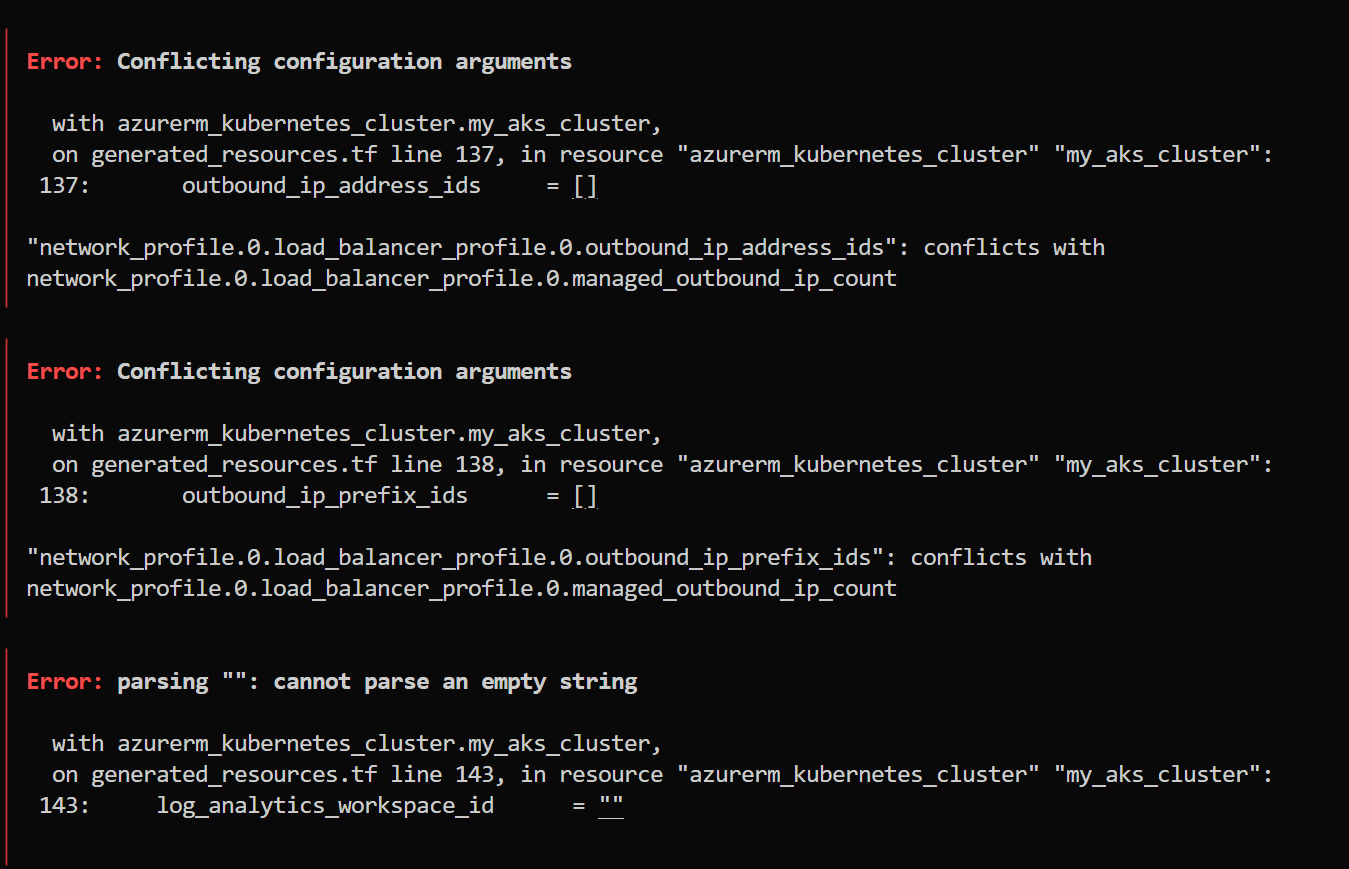Click the first red "Error:" label
Screen dimensions: 1349x869
[65, 61]
